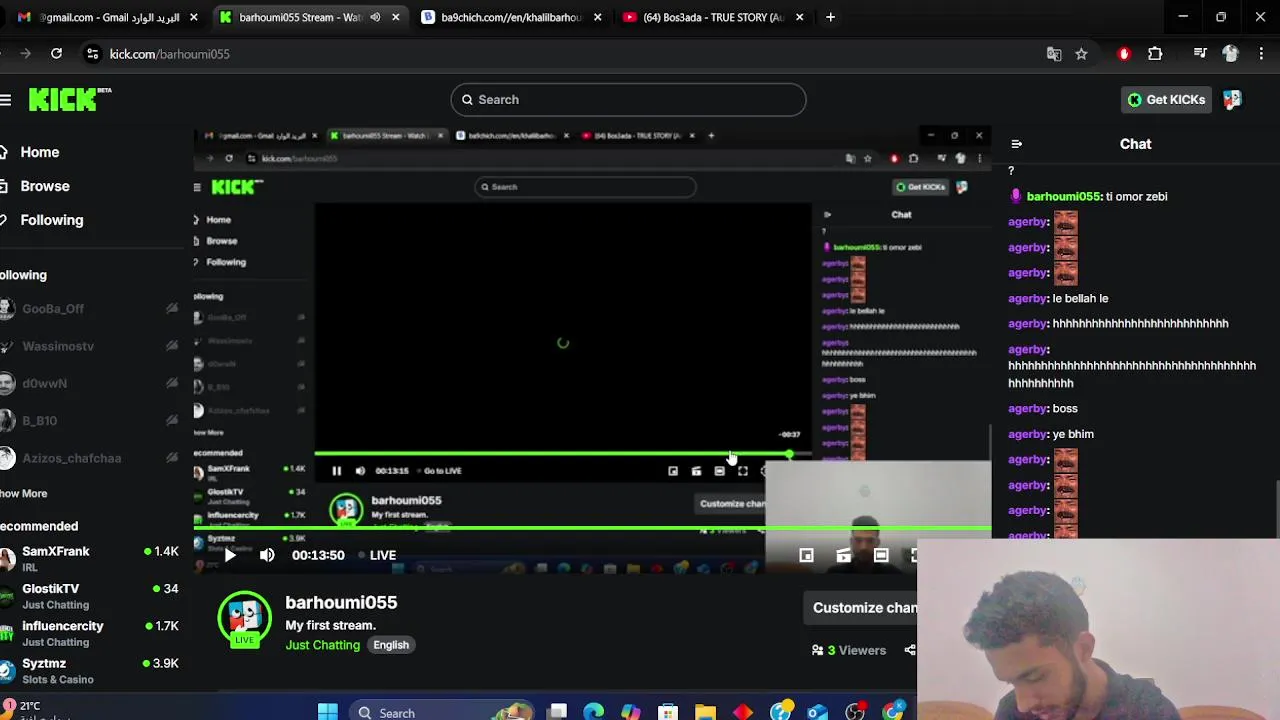Open Browse in the Kick sidebar
Screen dimensions: 1280x720
[x=45, y=186]
